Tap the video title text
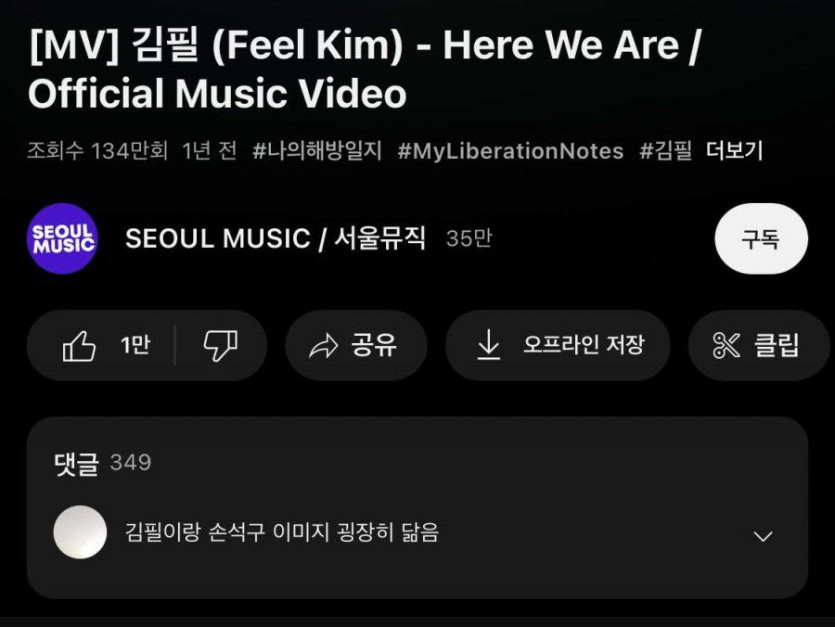This screenshot has height=627, width=835. (365, 69)
